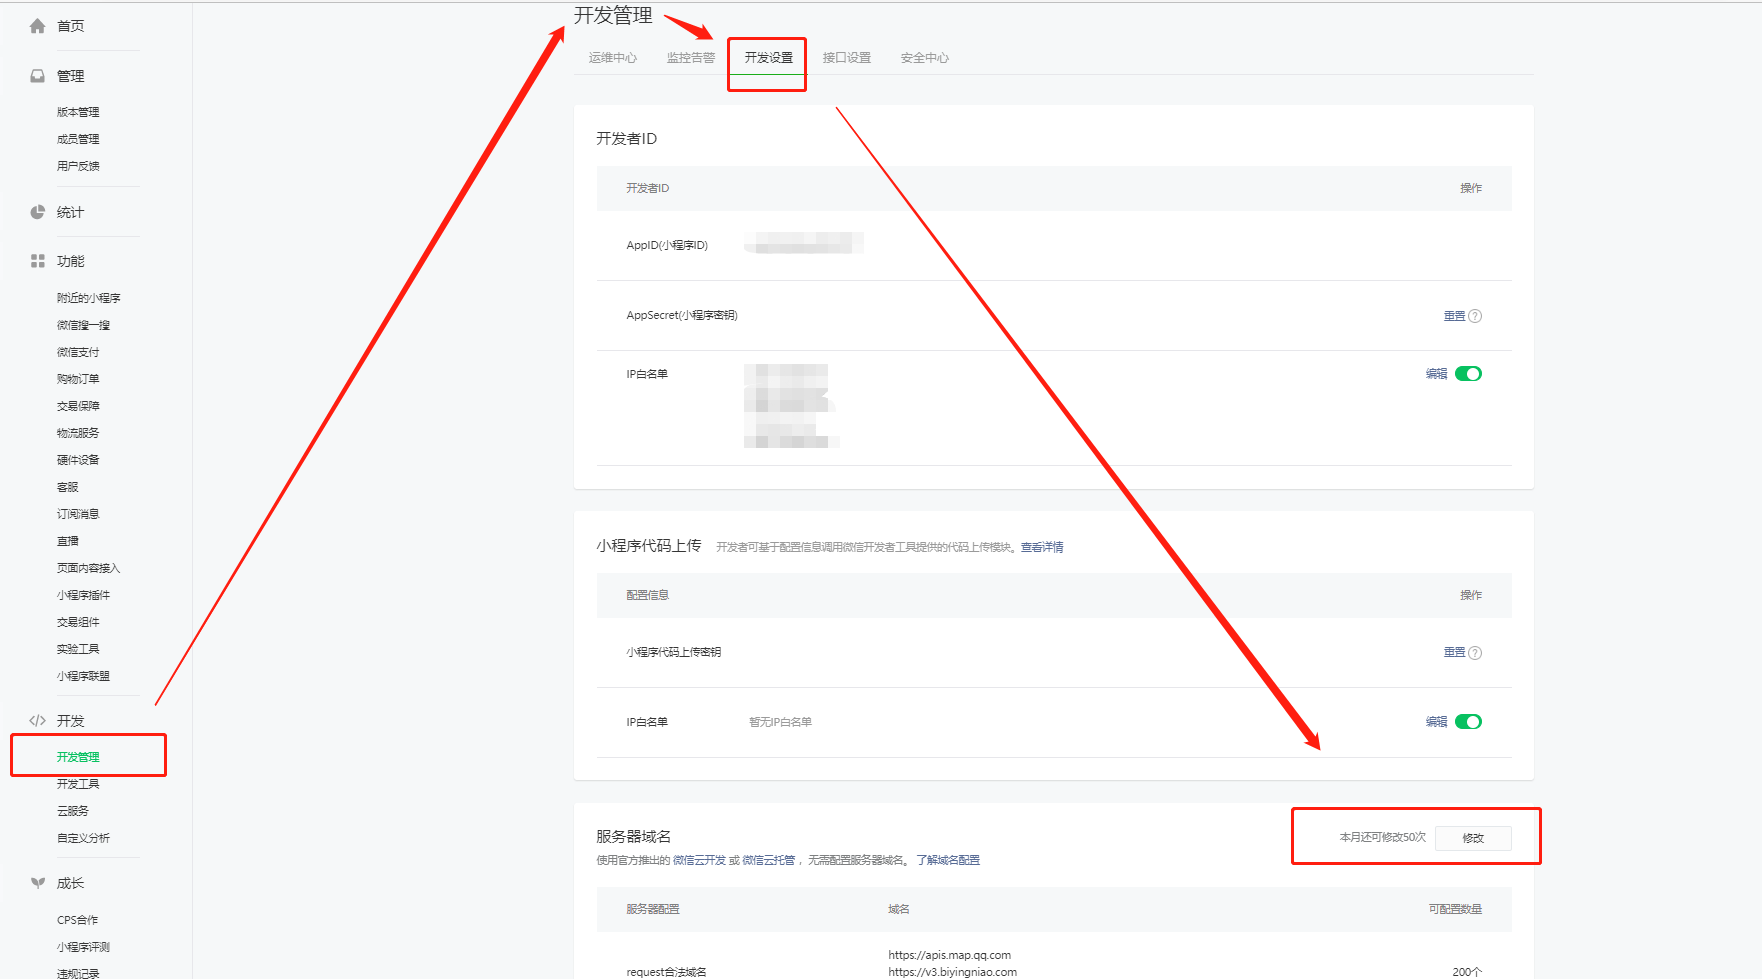Viewport: 1762px width, 979px height.
Task: Click 编辑 for the 开发者ID IP白名单
Action: pyautogui.click(x=1436, y=374)
